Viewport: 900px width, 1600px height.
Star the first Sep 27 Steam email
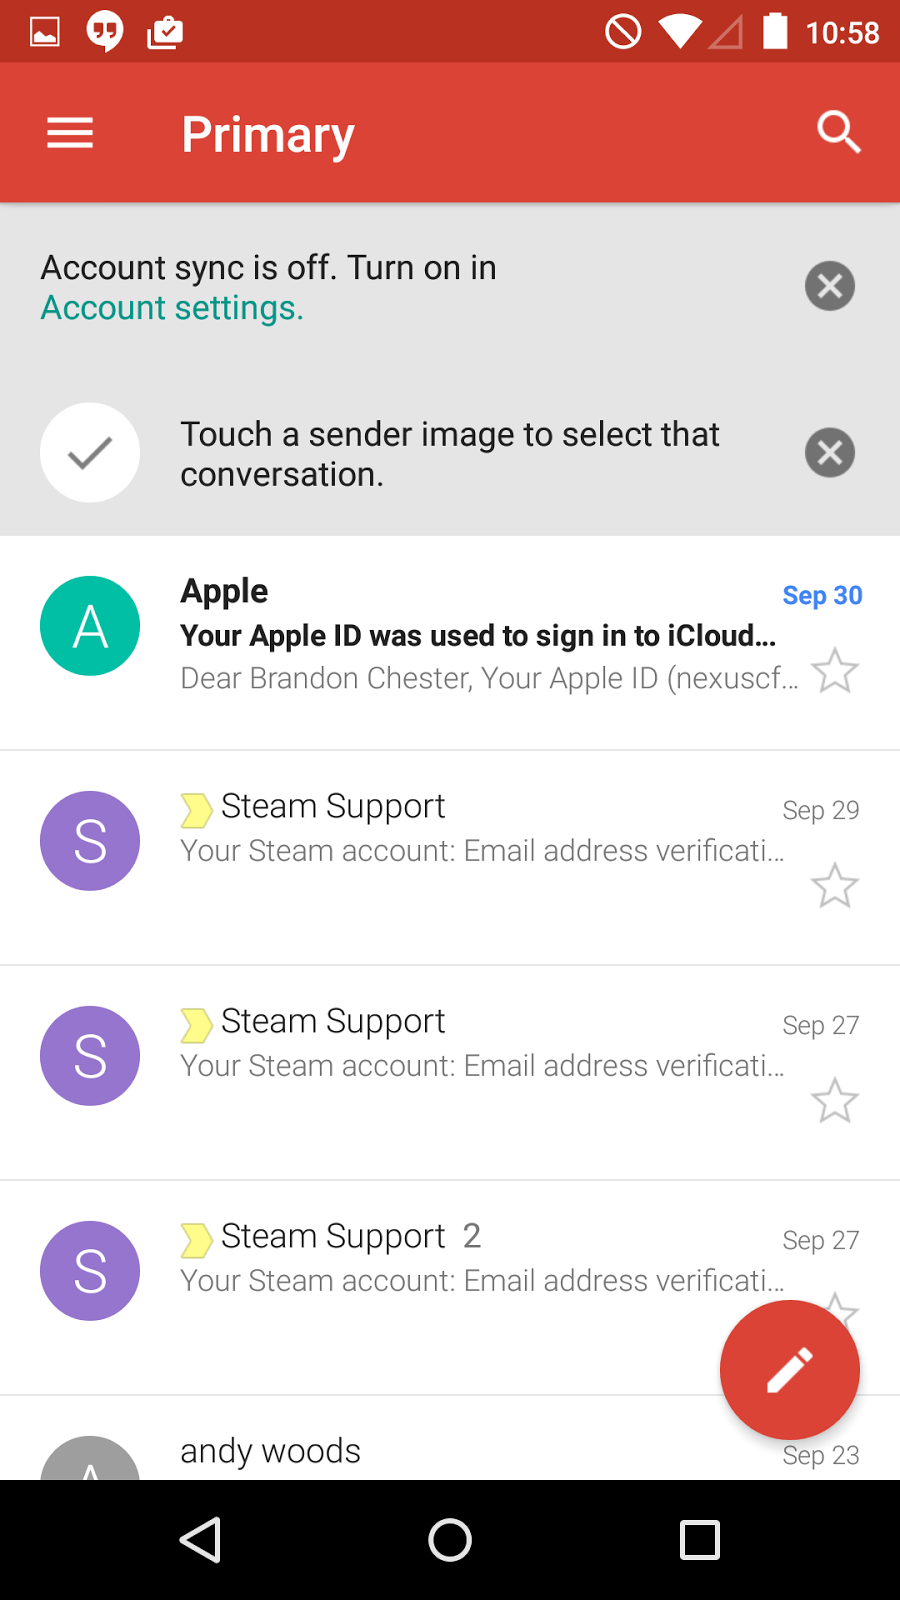click(x=834, y=1101)
